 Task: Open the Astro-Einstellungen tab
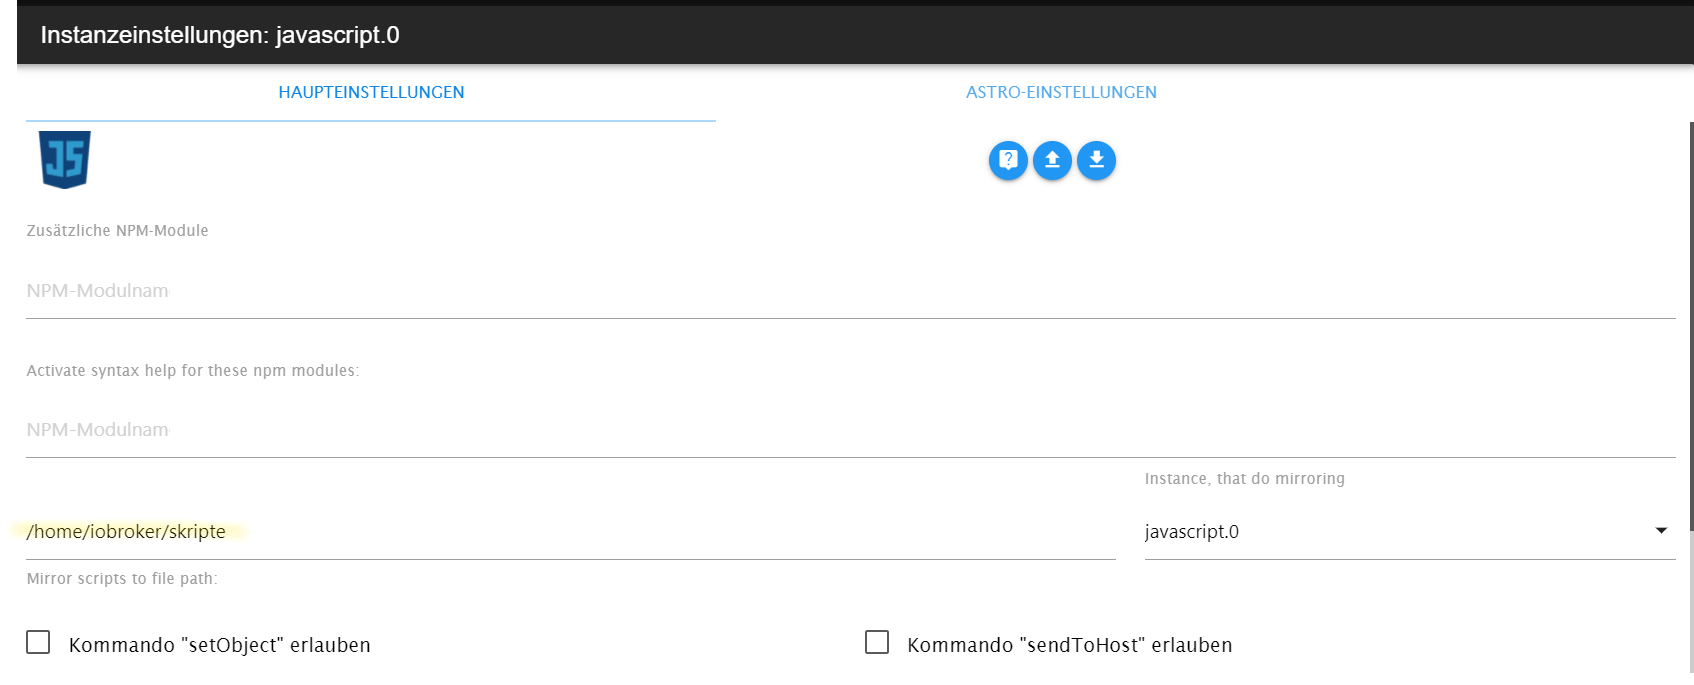click(x=1061, y=92)
